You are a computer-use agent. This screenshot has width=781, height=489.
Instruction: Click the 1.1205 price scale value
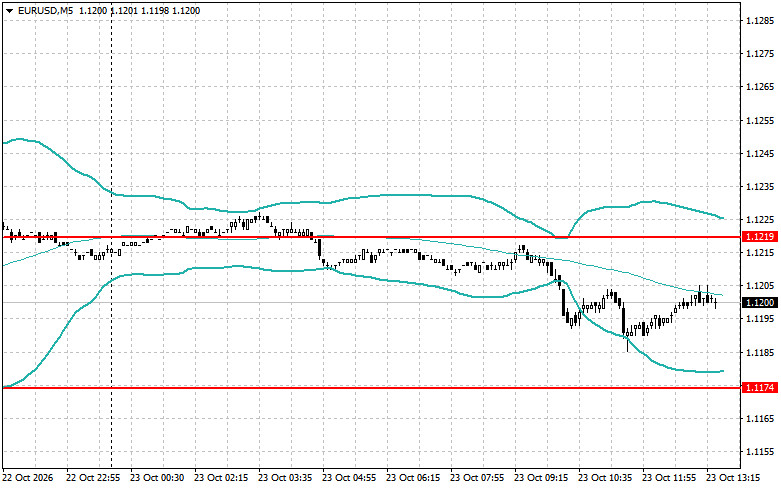click(x=760, y=286)
